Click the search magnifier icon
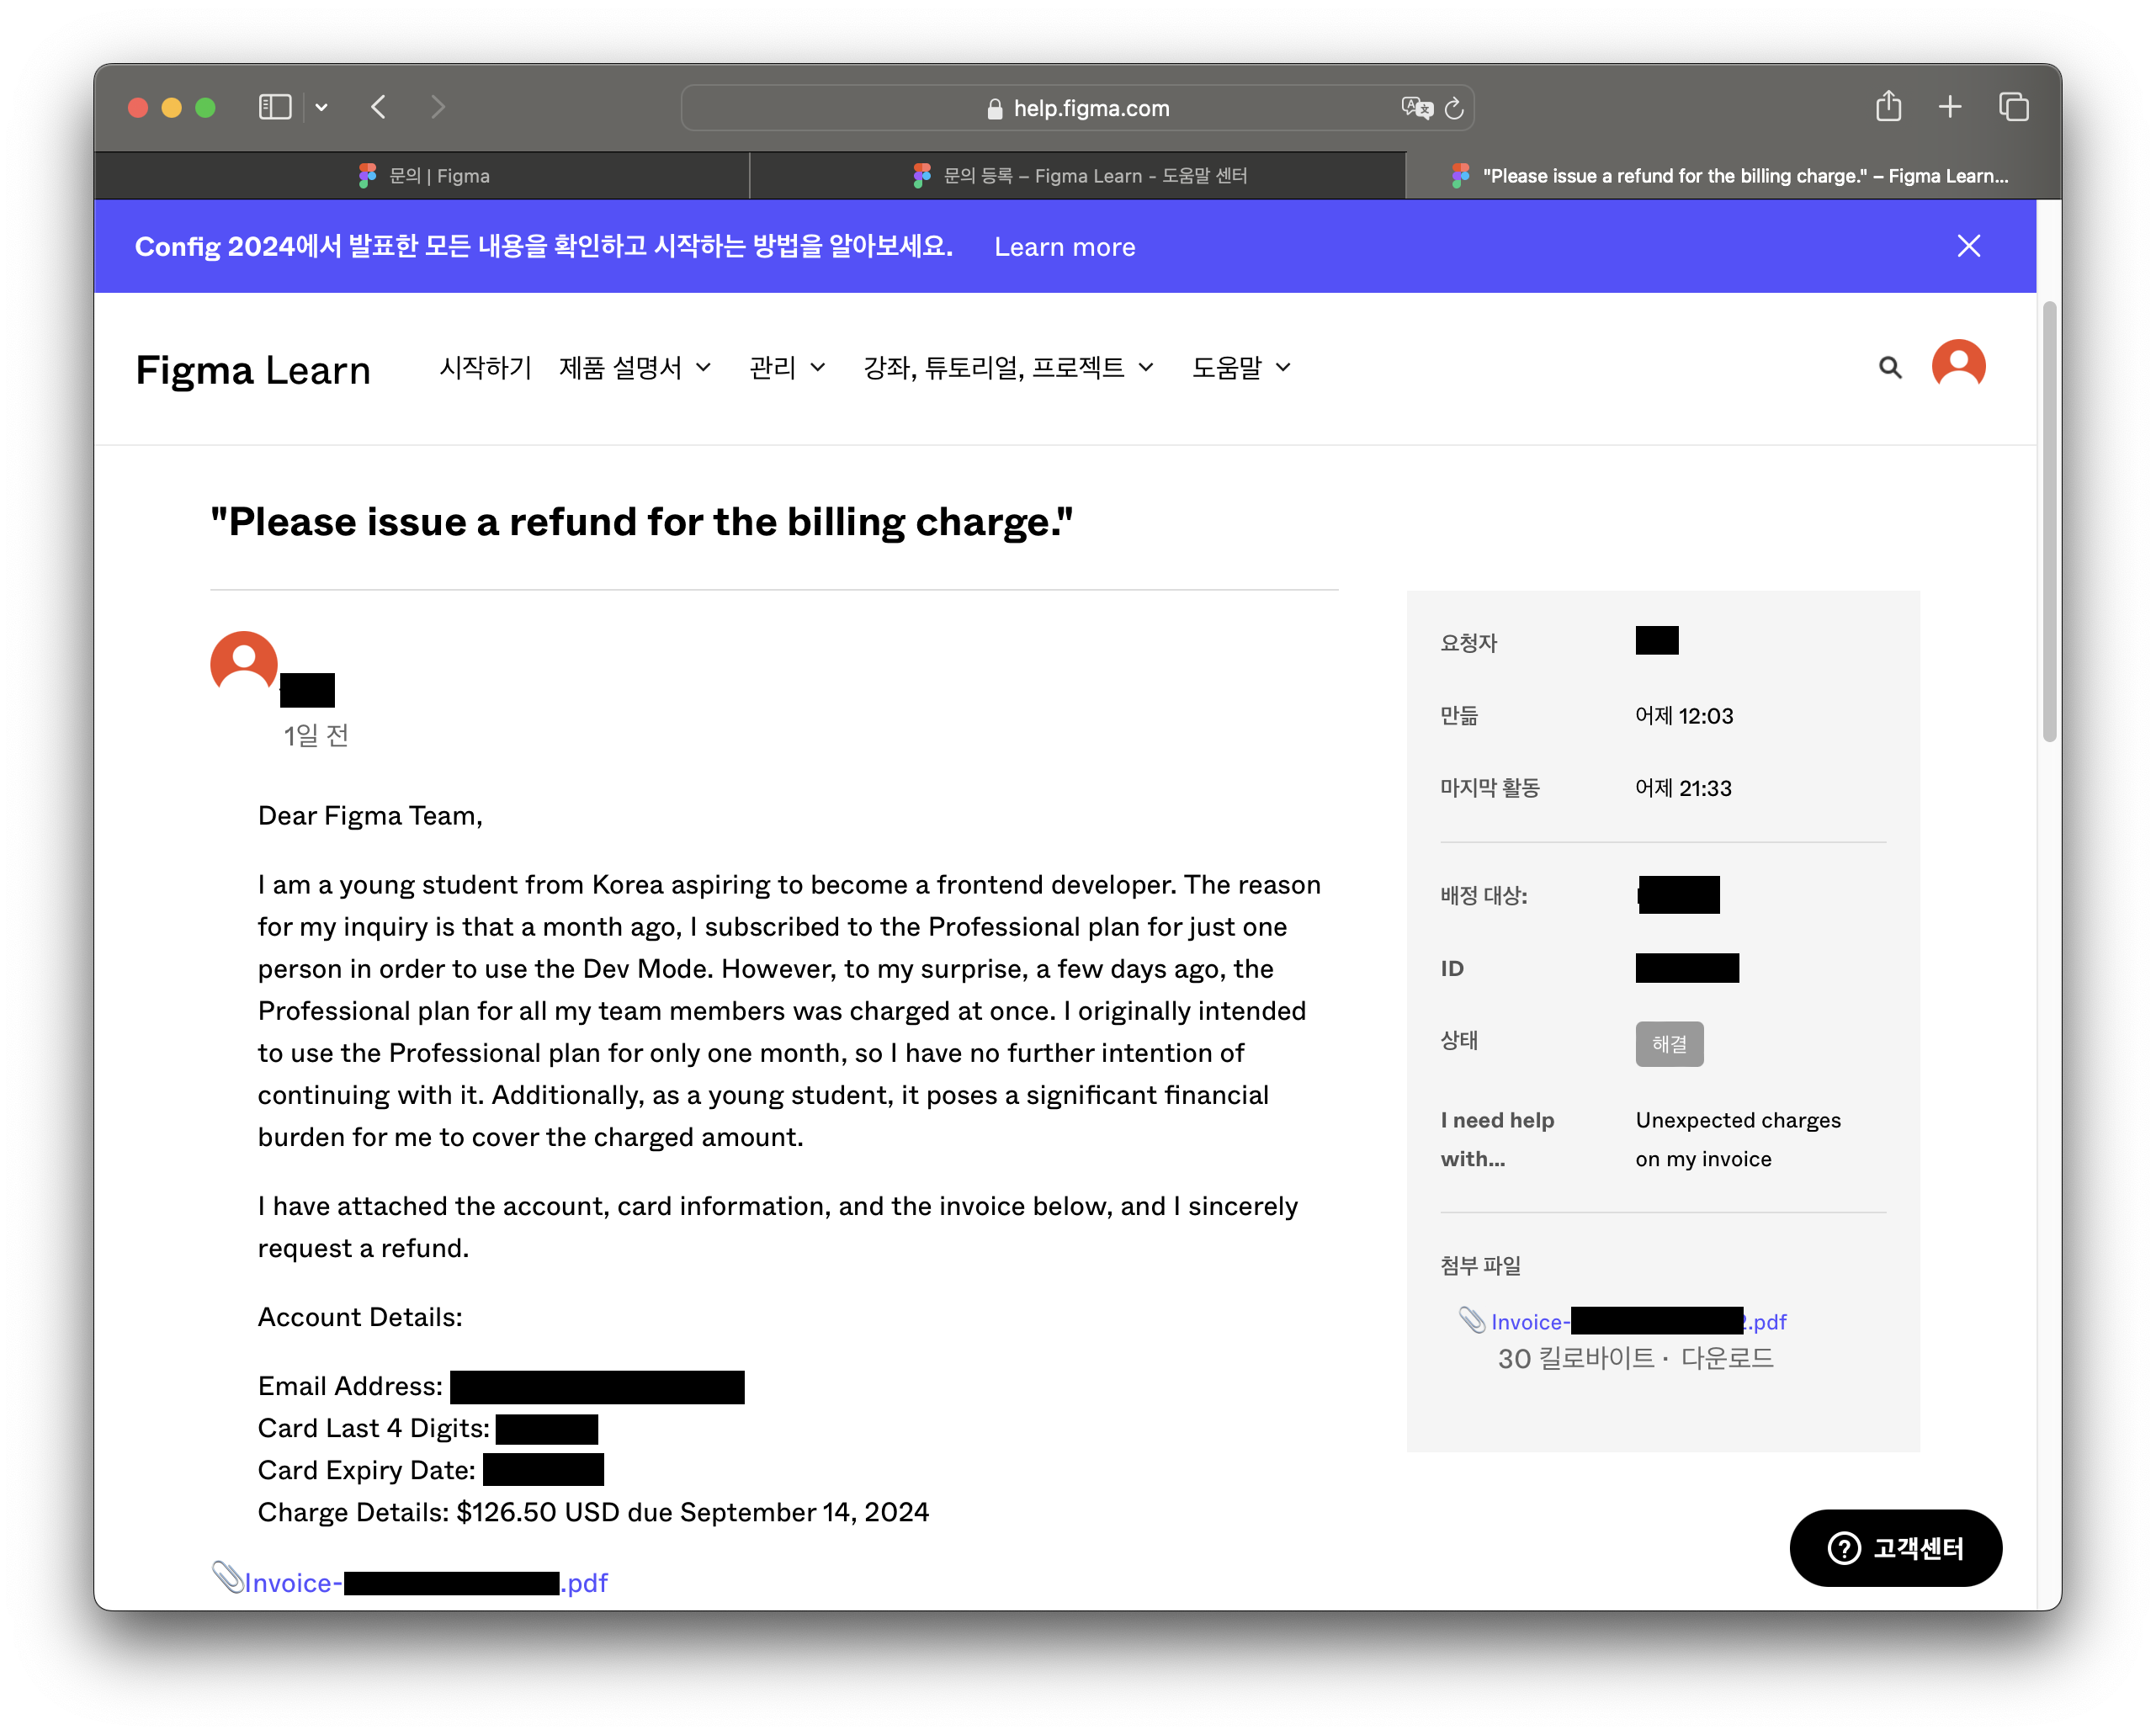 (1889, 368)
